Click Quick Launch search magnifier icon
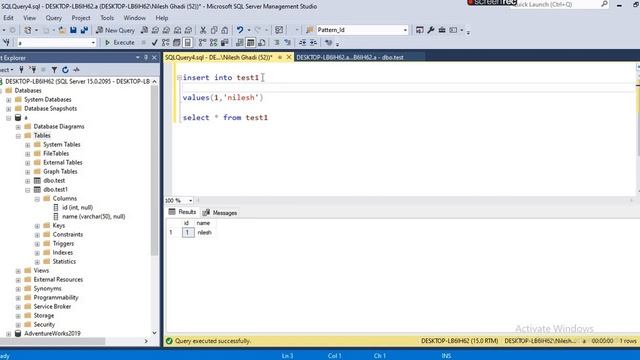Screen dimensions: 640x360 (x=604, y=4)
